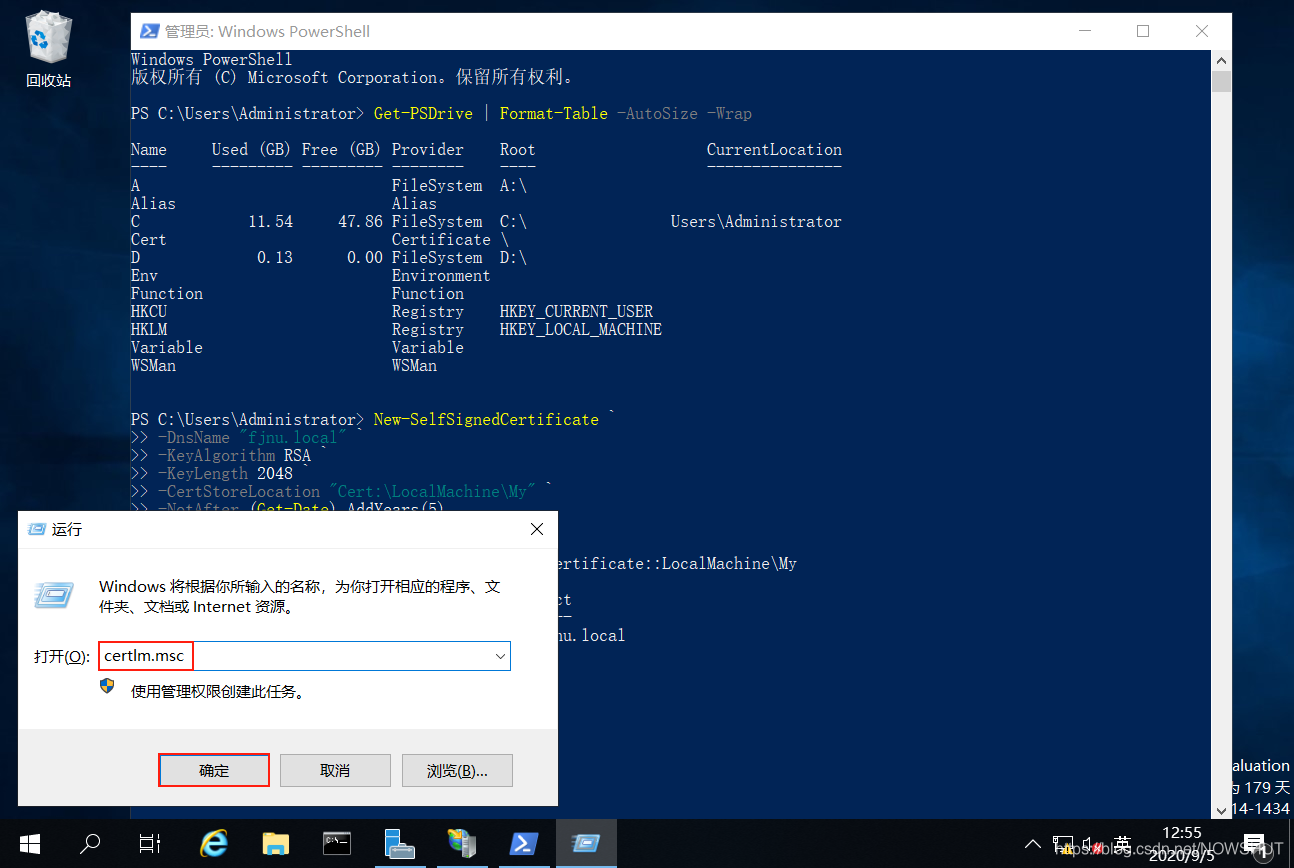Click the volume speaker tray icon

coord(1093,845)
